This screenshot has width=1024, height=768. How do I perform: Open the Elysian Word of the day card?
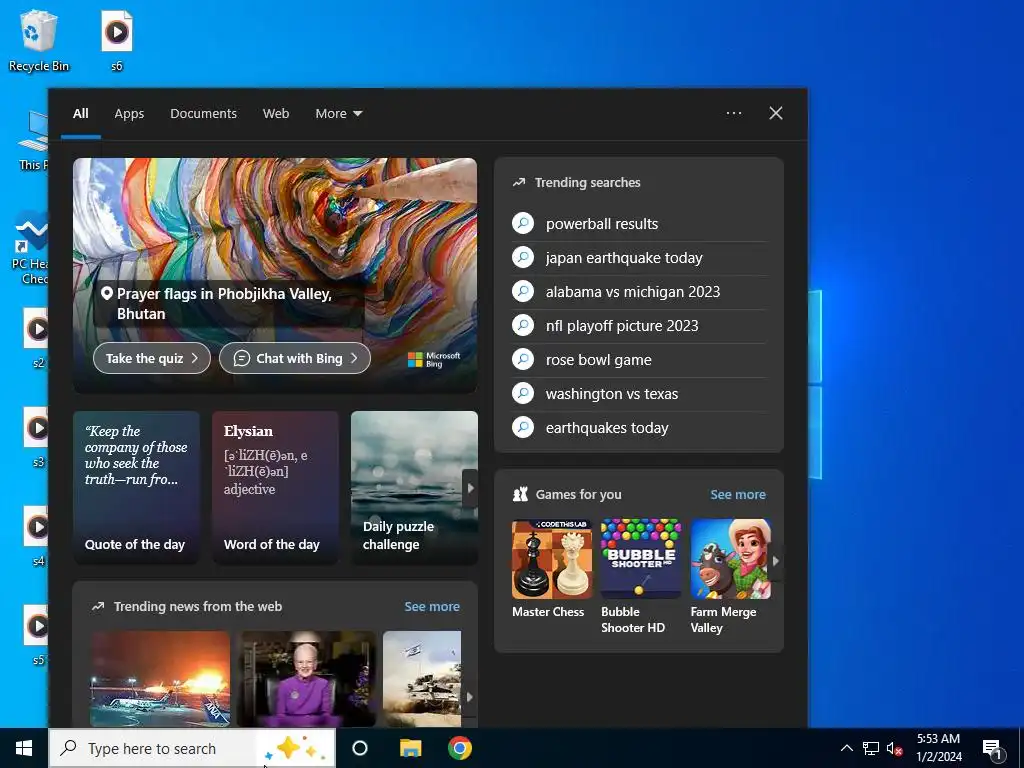tap(275, 487)
